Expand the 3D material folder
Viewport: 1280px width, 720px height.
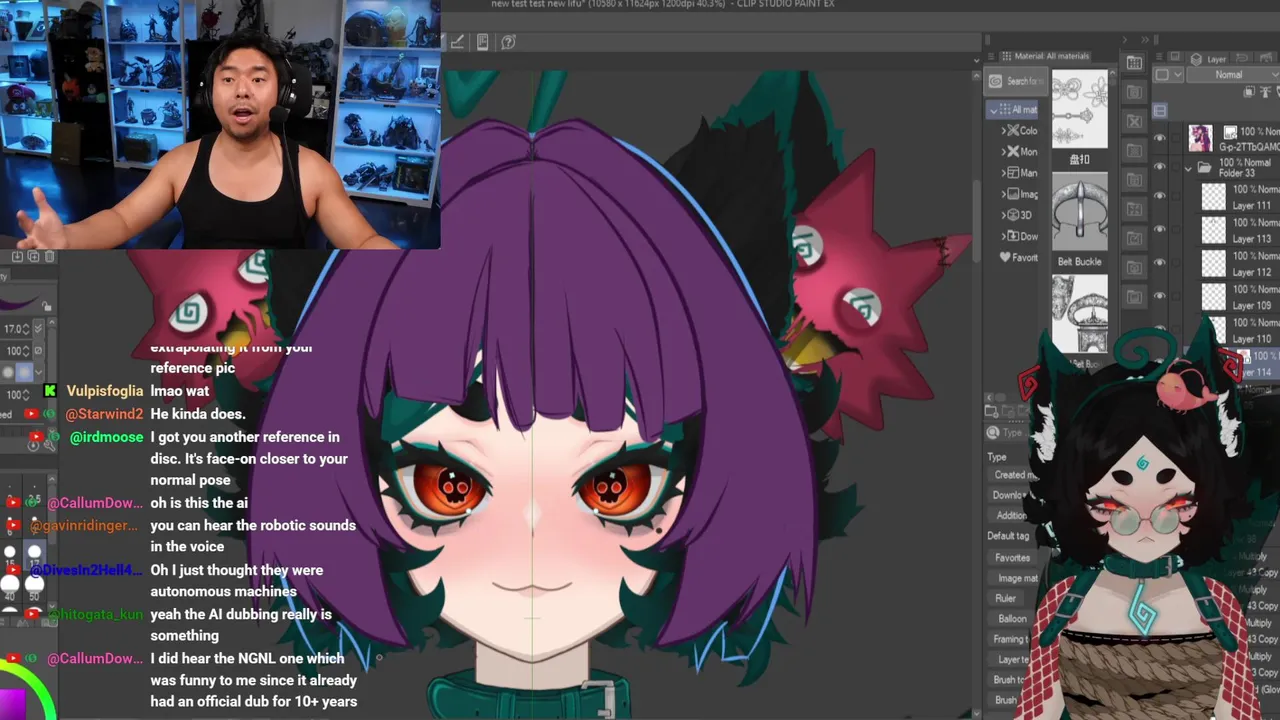point(1003,215)
